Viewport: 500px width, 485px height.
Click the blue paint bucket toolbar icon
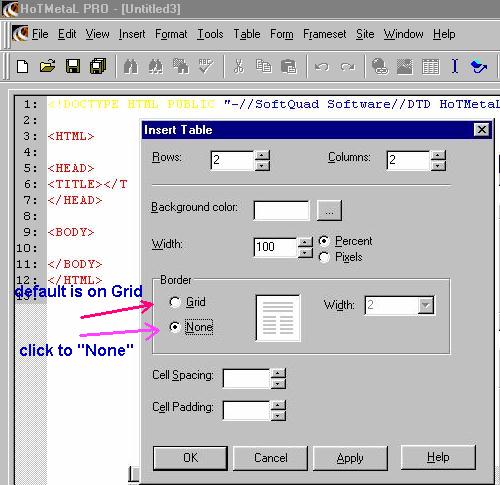pos(479,67)
